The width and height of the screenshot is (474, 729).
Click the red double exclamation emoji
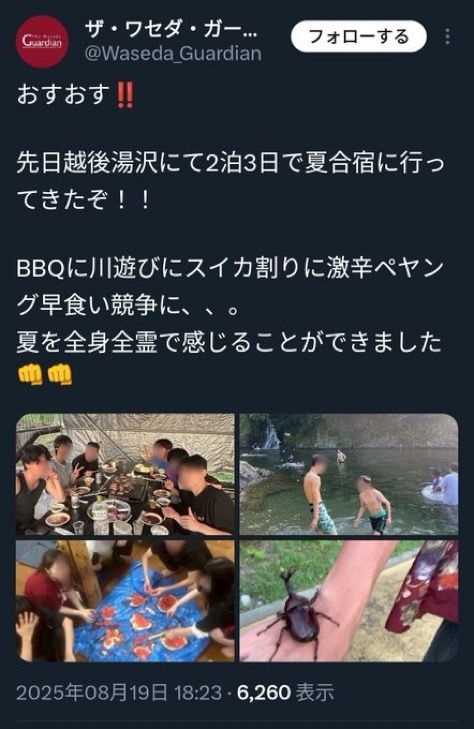(125, 95)
